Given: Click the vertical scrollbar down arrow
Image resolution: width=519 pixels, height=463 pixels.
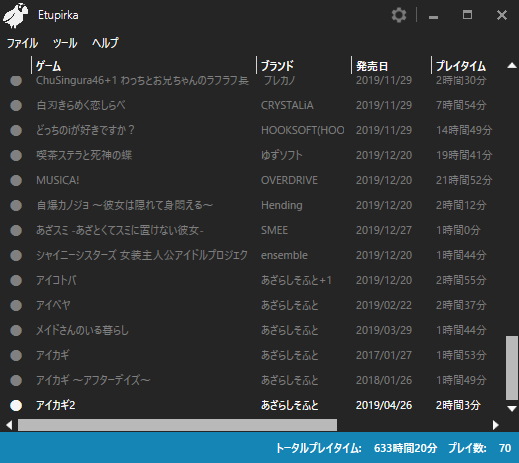Looking at the screenshot, I should [512, 408].
